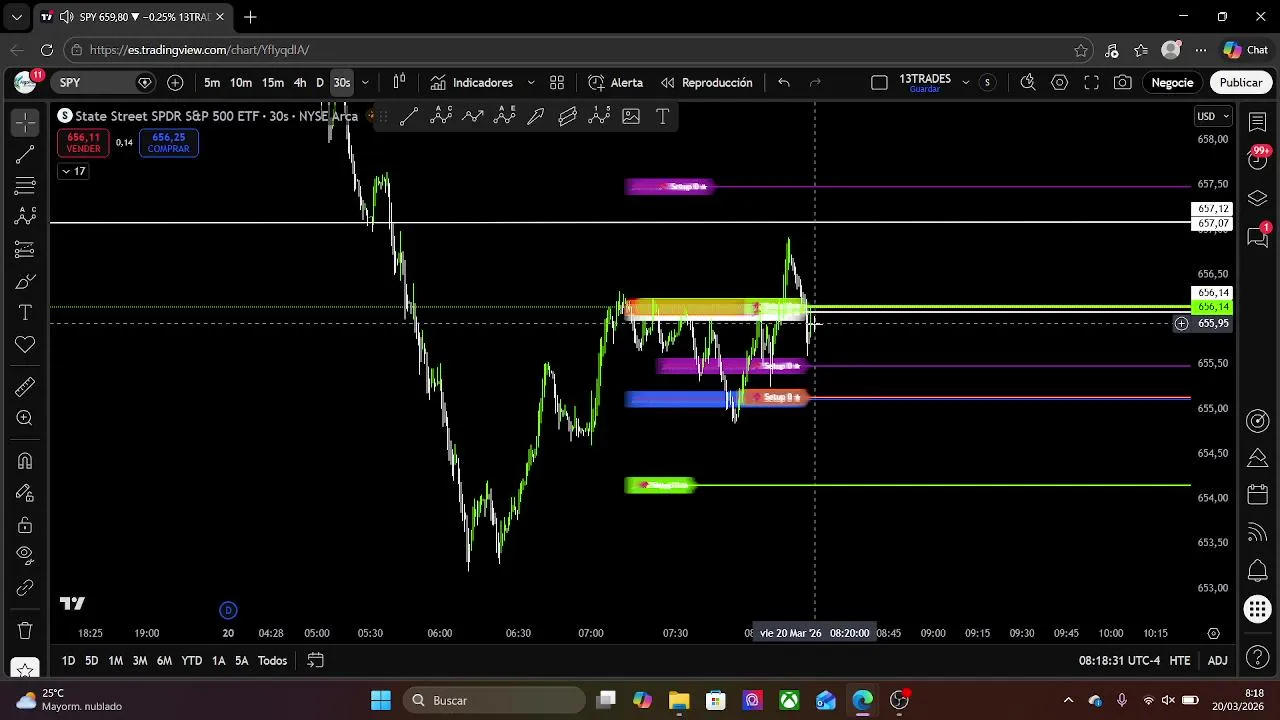Open the Windows Start menu
The height and width of the screenshot is (720, 1280).
[x=381, y=700]
